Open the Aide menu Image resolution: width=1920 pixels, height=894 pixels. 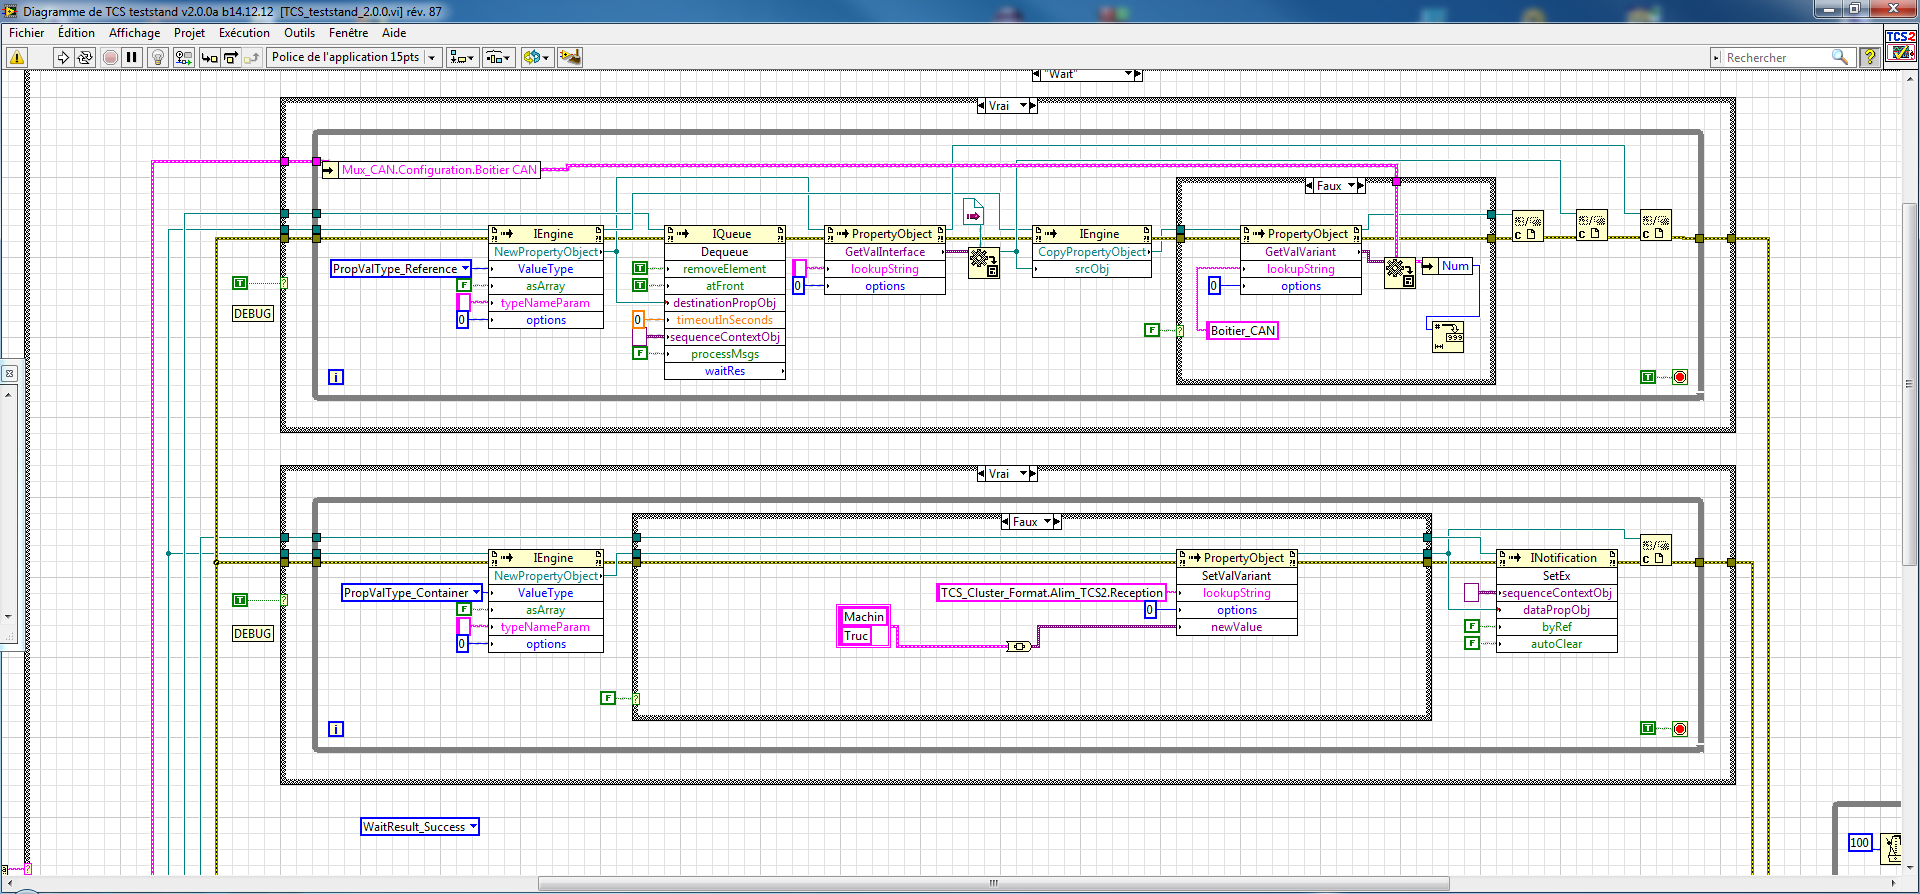pos(394,33)
